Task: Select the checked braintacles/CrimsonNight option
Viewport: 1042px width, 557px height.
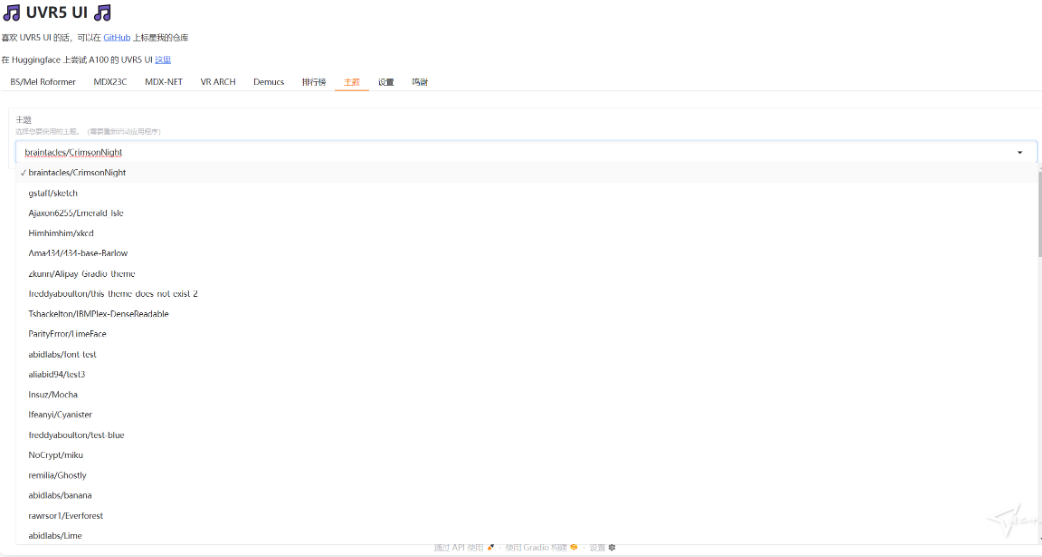Action: click(526, 172)
